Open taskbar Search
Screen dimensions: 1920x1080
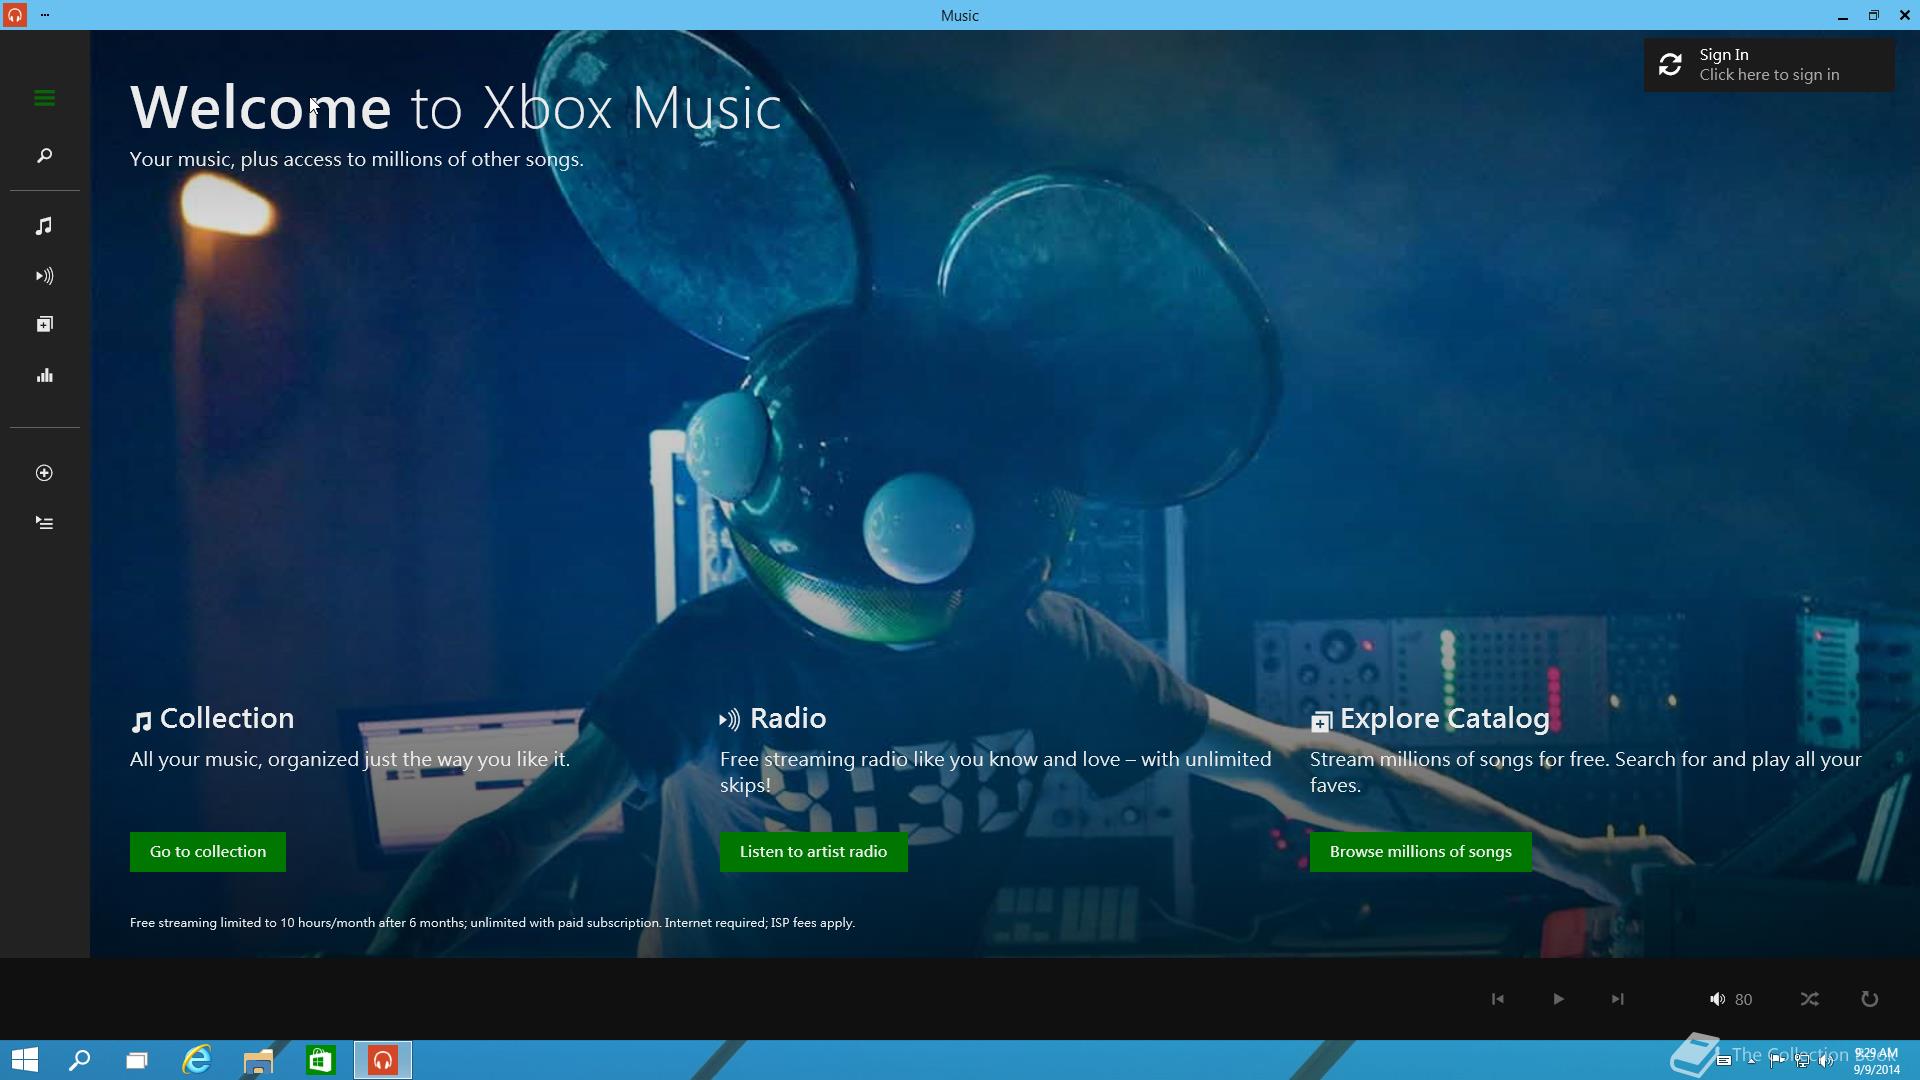pyautogui.click(x=79, y=1060)
